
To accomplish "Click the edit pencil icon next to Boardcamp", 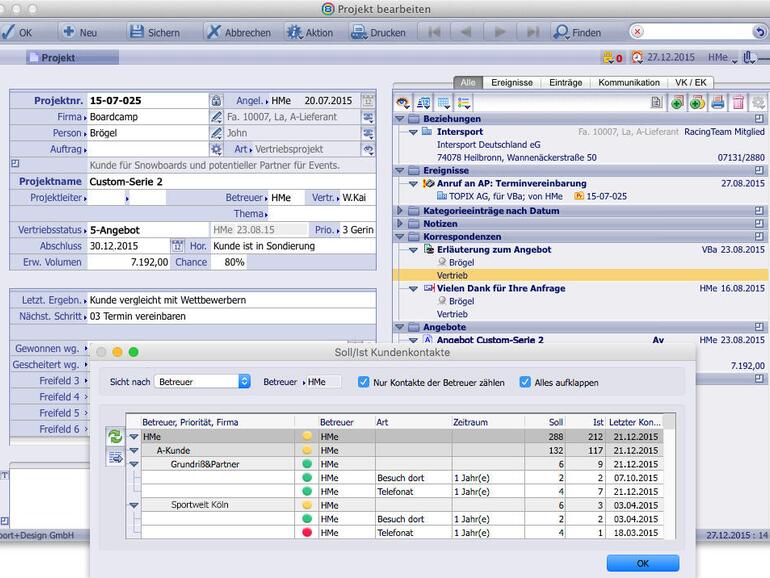I will (x=216, y=117).
